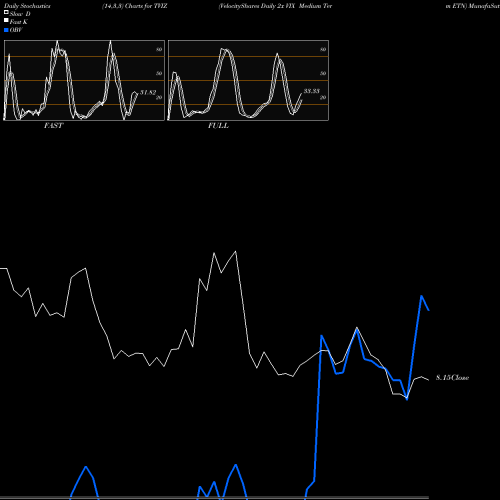Click the '(14,3,3) Charts for TVIZ' text
500x500 pixels.
[x=135, y=6]
